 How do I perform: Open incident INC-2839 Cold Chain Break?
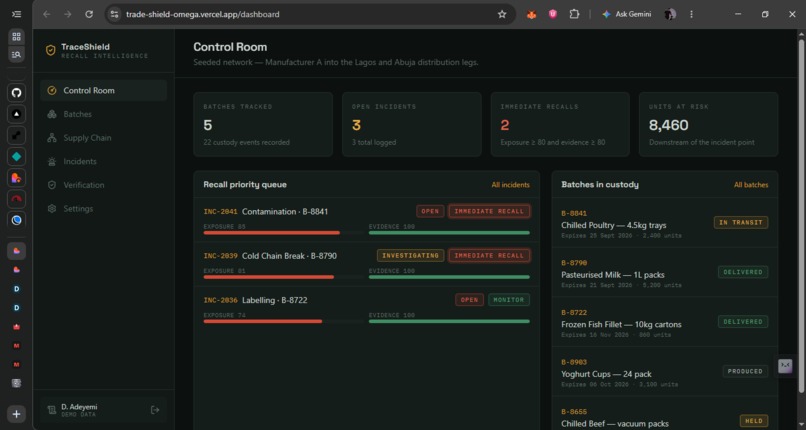tap(367, 264)
